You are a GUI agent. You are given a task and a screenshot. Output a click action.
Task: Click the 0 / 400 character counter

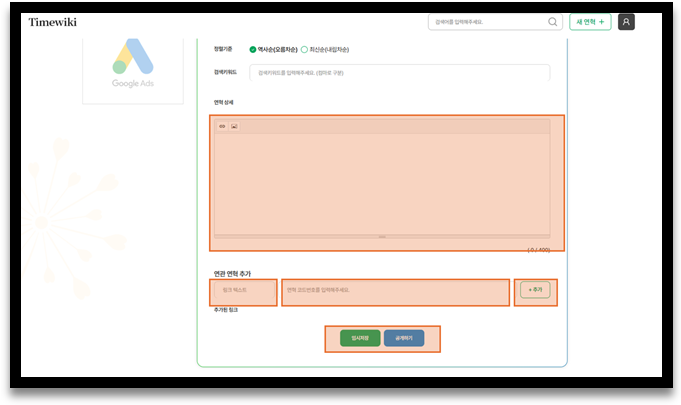[538, 249]
